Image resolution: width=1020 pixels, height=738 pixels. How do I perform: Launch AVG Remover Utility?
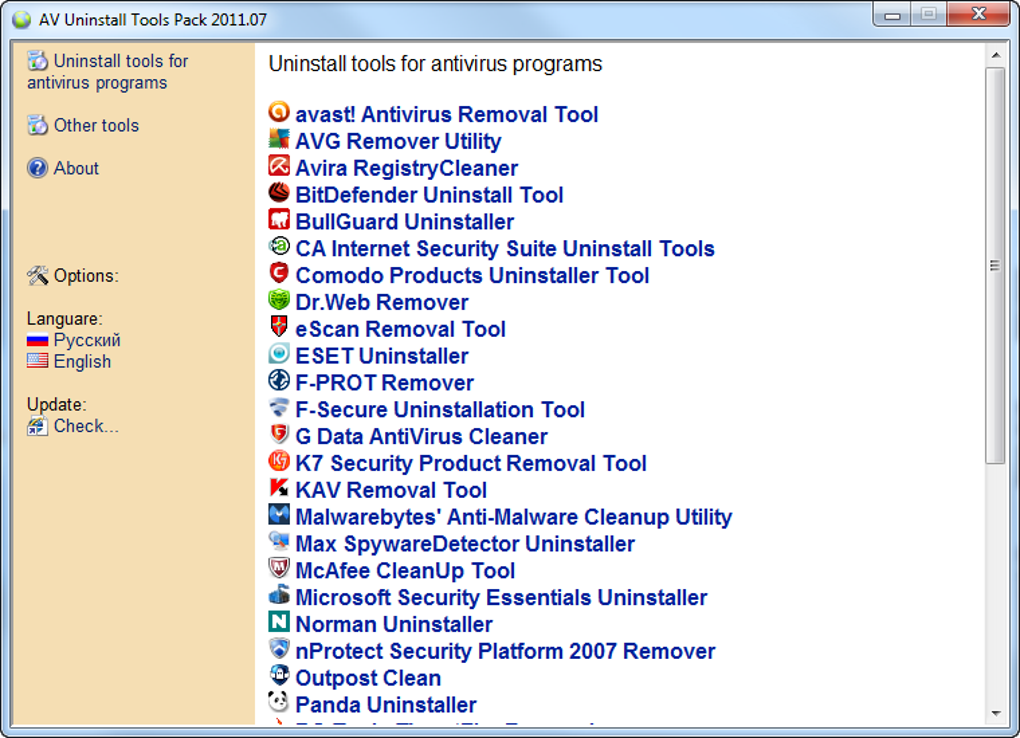click(398, 141)
